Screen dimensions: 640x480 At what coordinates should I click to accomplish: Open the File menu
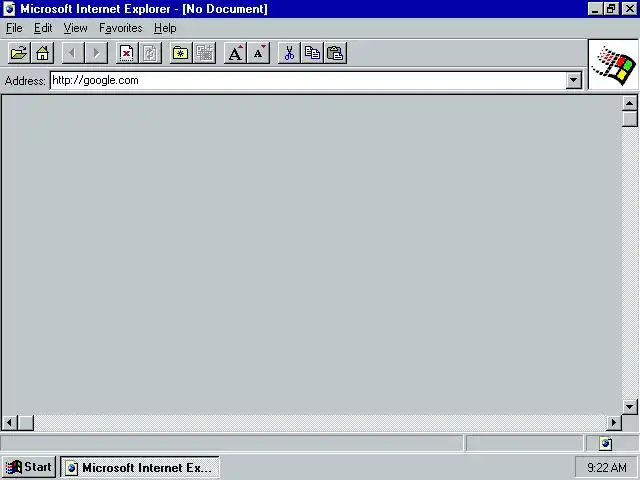14,28
